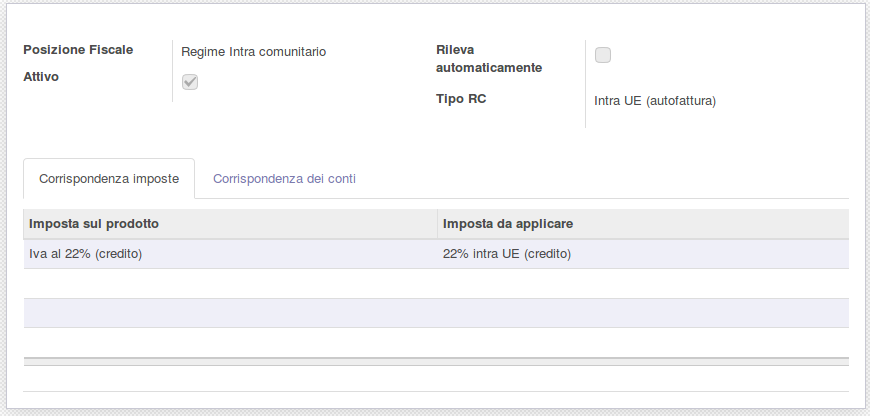This screenshot has width=870, height=416.
Task: Click the 22% intra UE (credito) cell
Action: click(506, 254)
